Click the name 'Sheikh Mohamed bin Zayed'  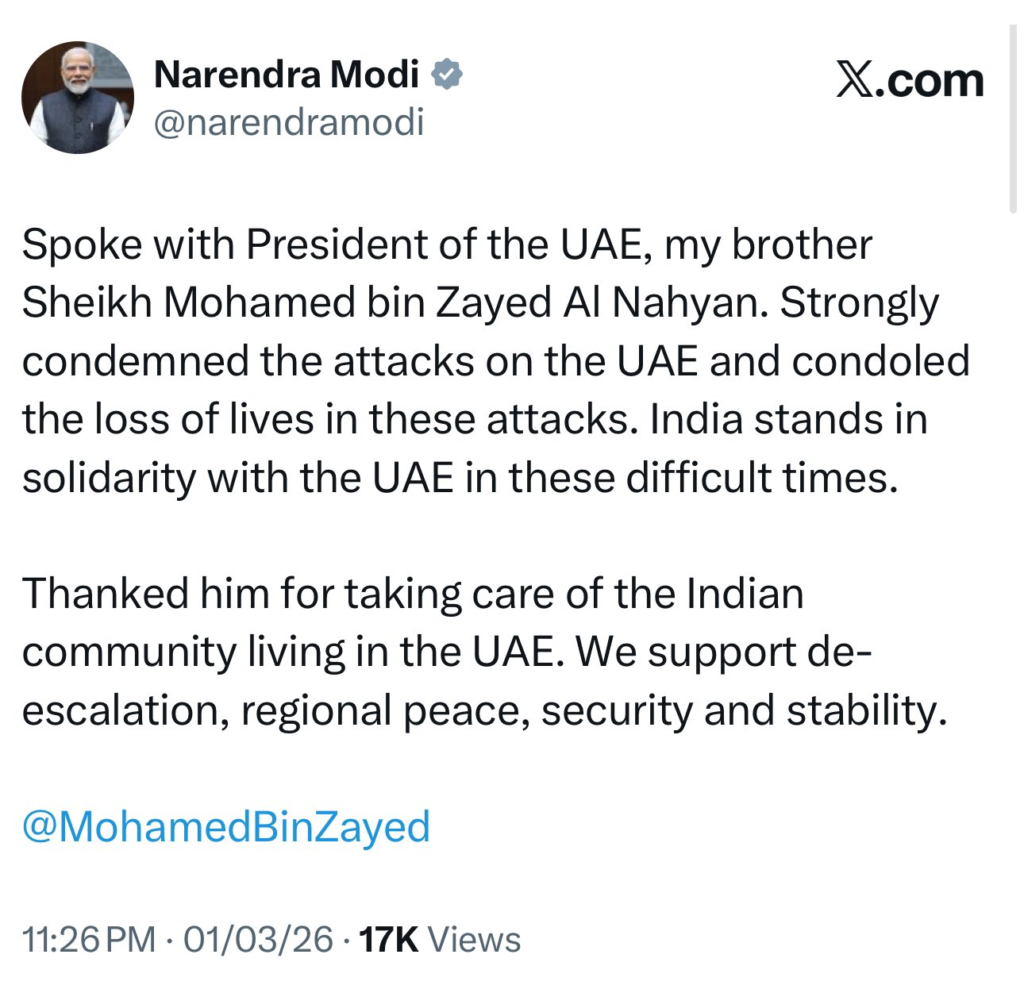(248, 304)
